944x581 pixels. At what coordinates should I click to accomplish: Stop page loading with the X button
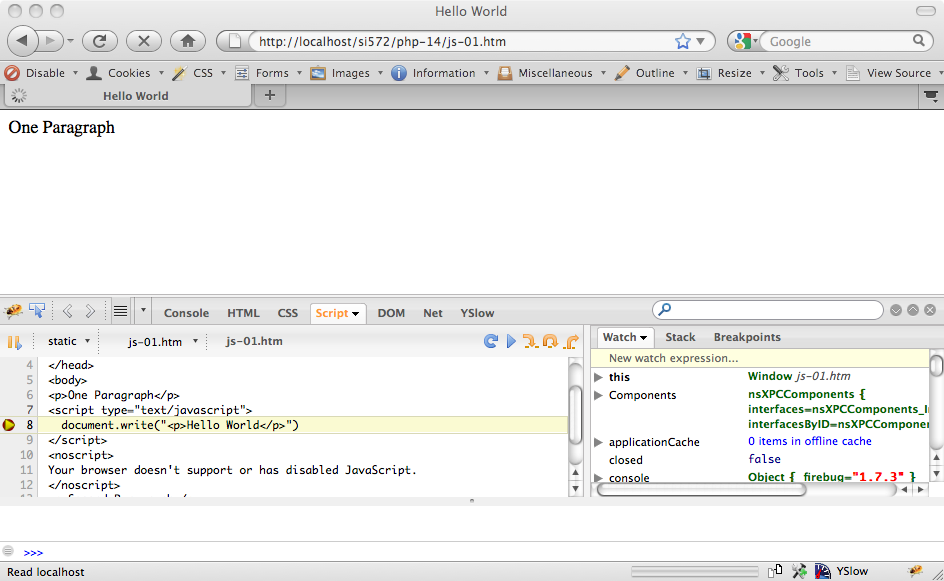143,41
